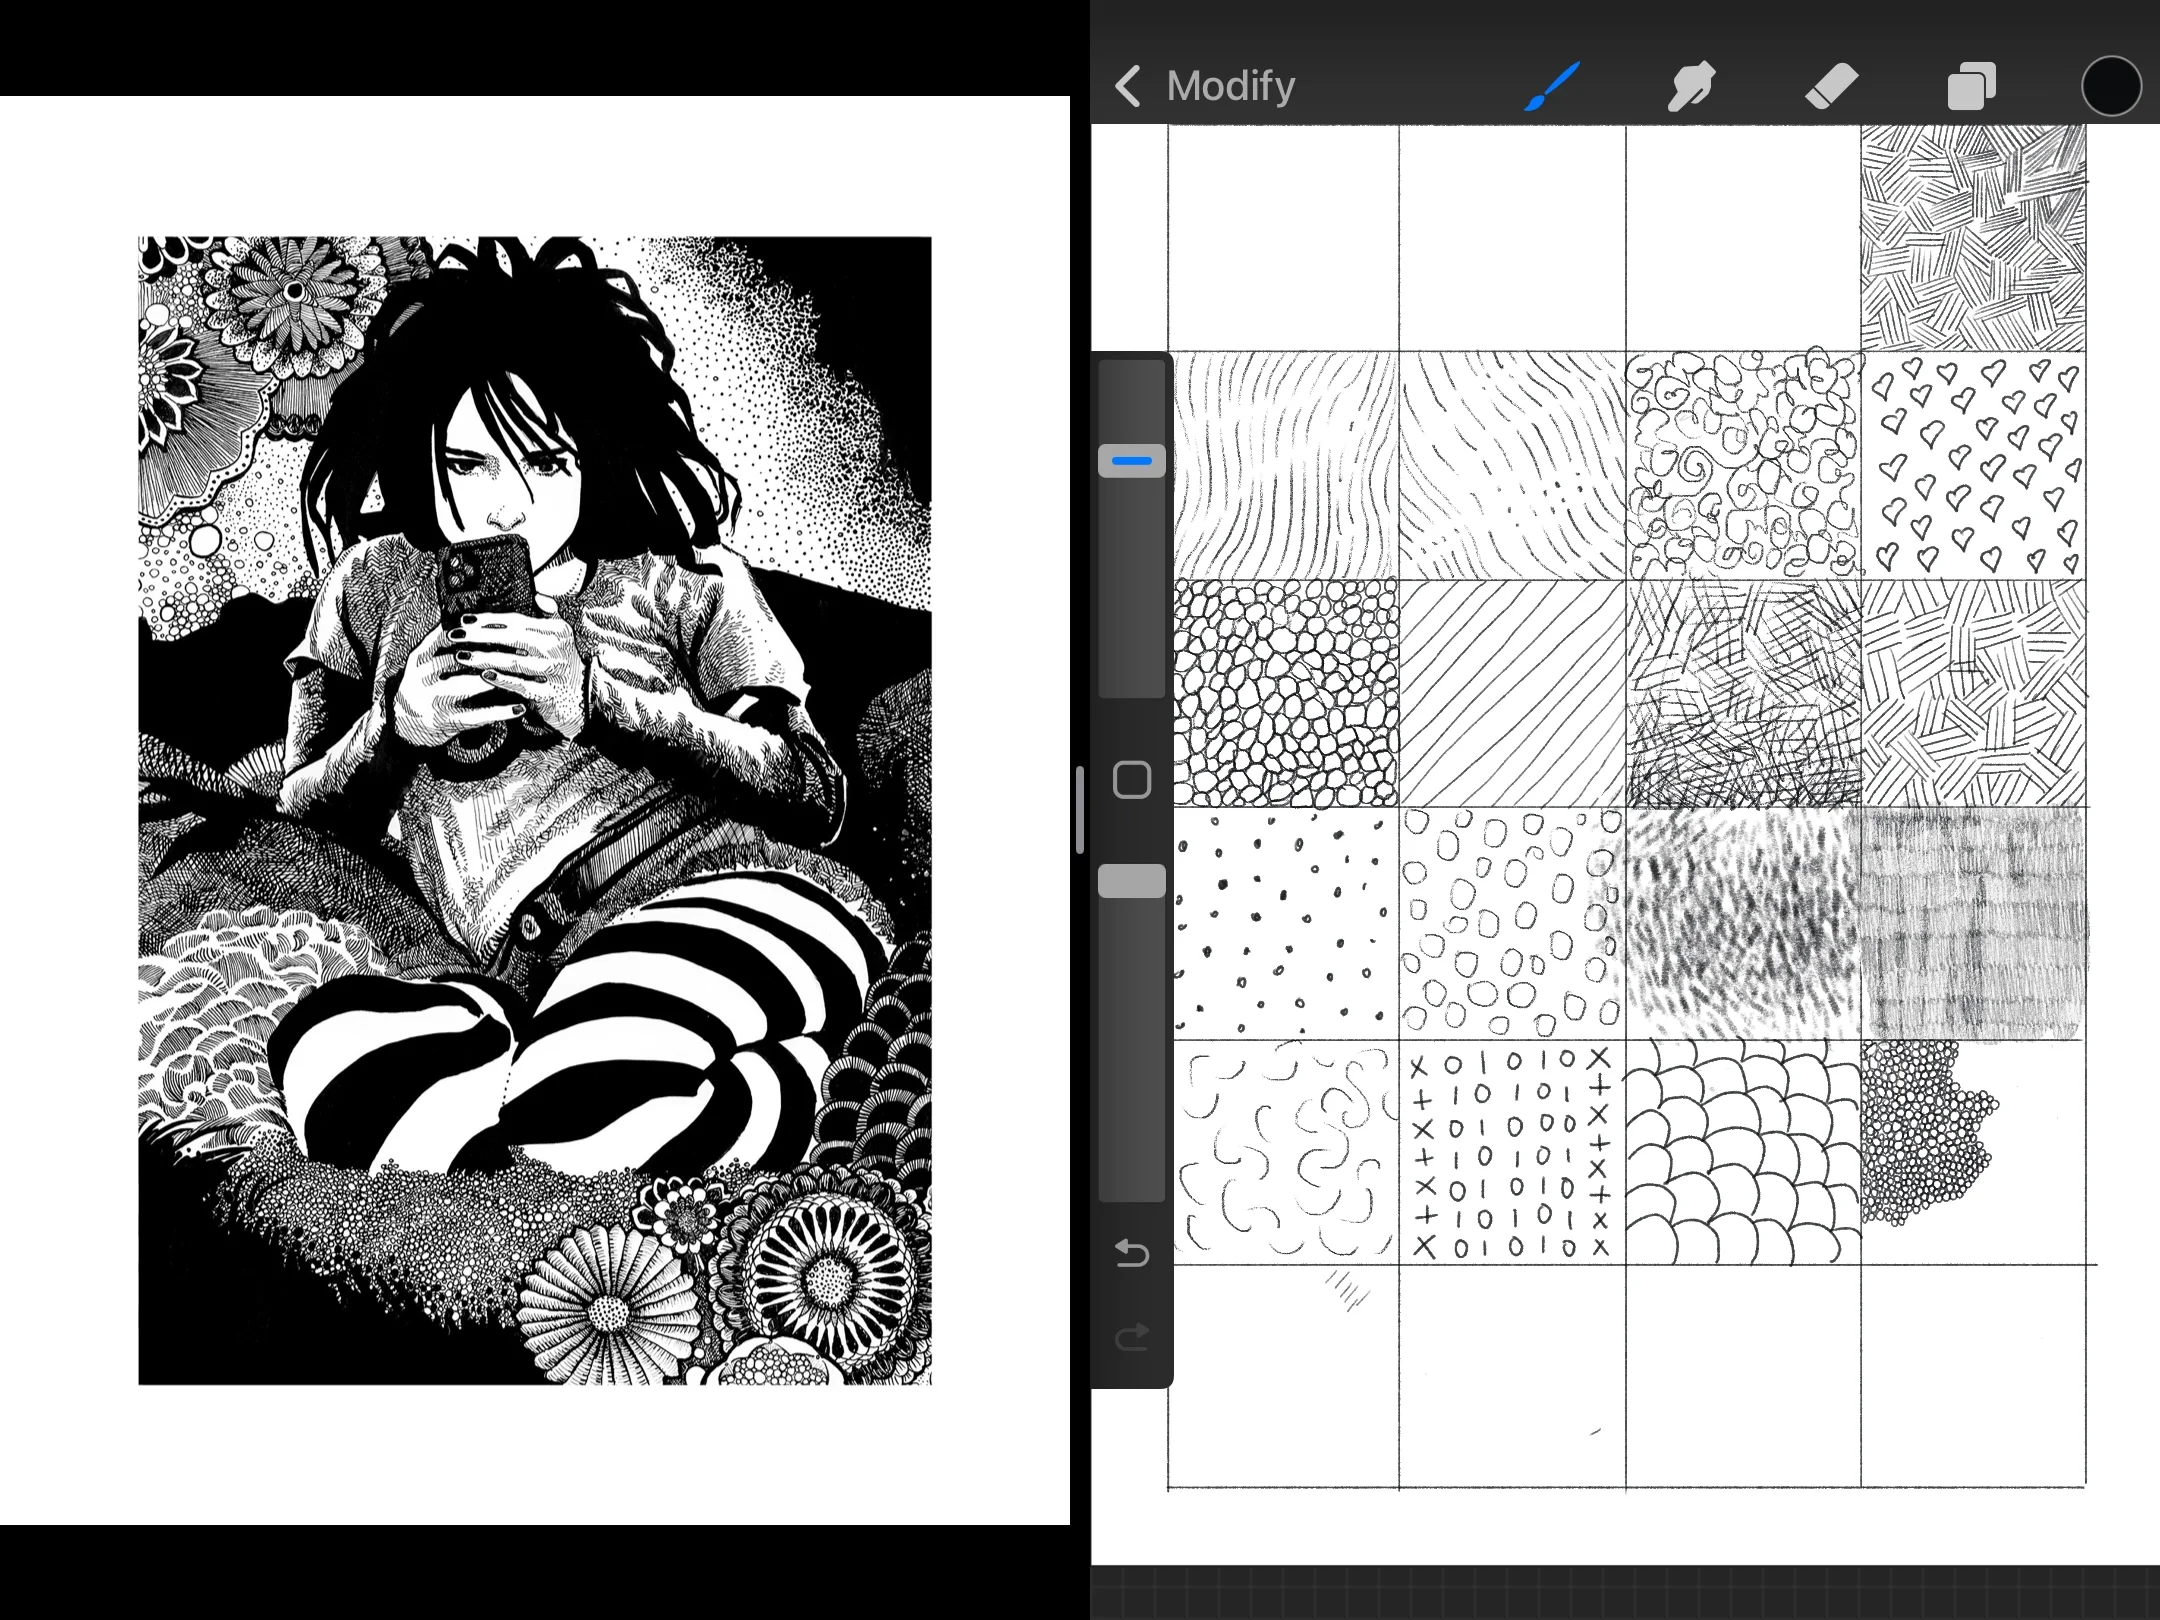Select the Smudge tool
The image size is (2160, 1620).
click(1691, 86)
